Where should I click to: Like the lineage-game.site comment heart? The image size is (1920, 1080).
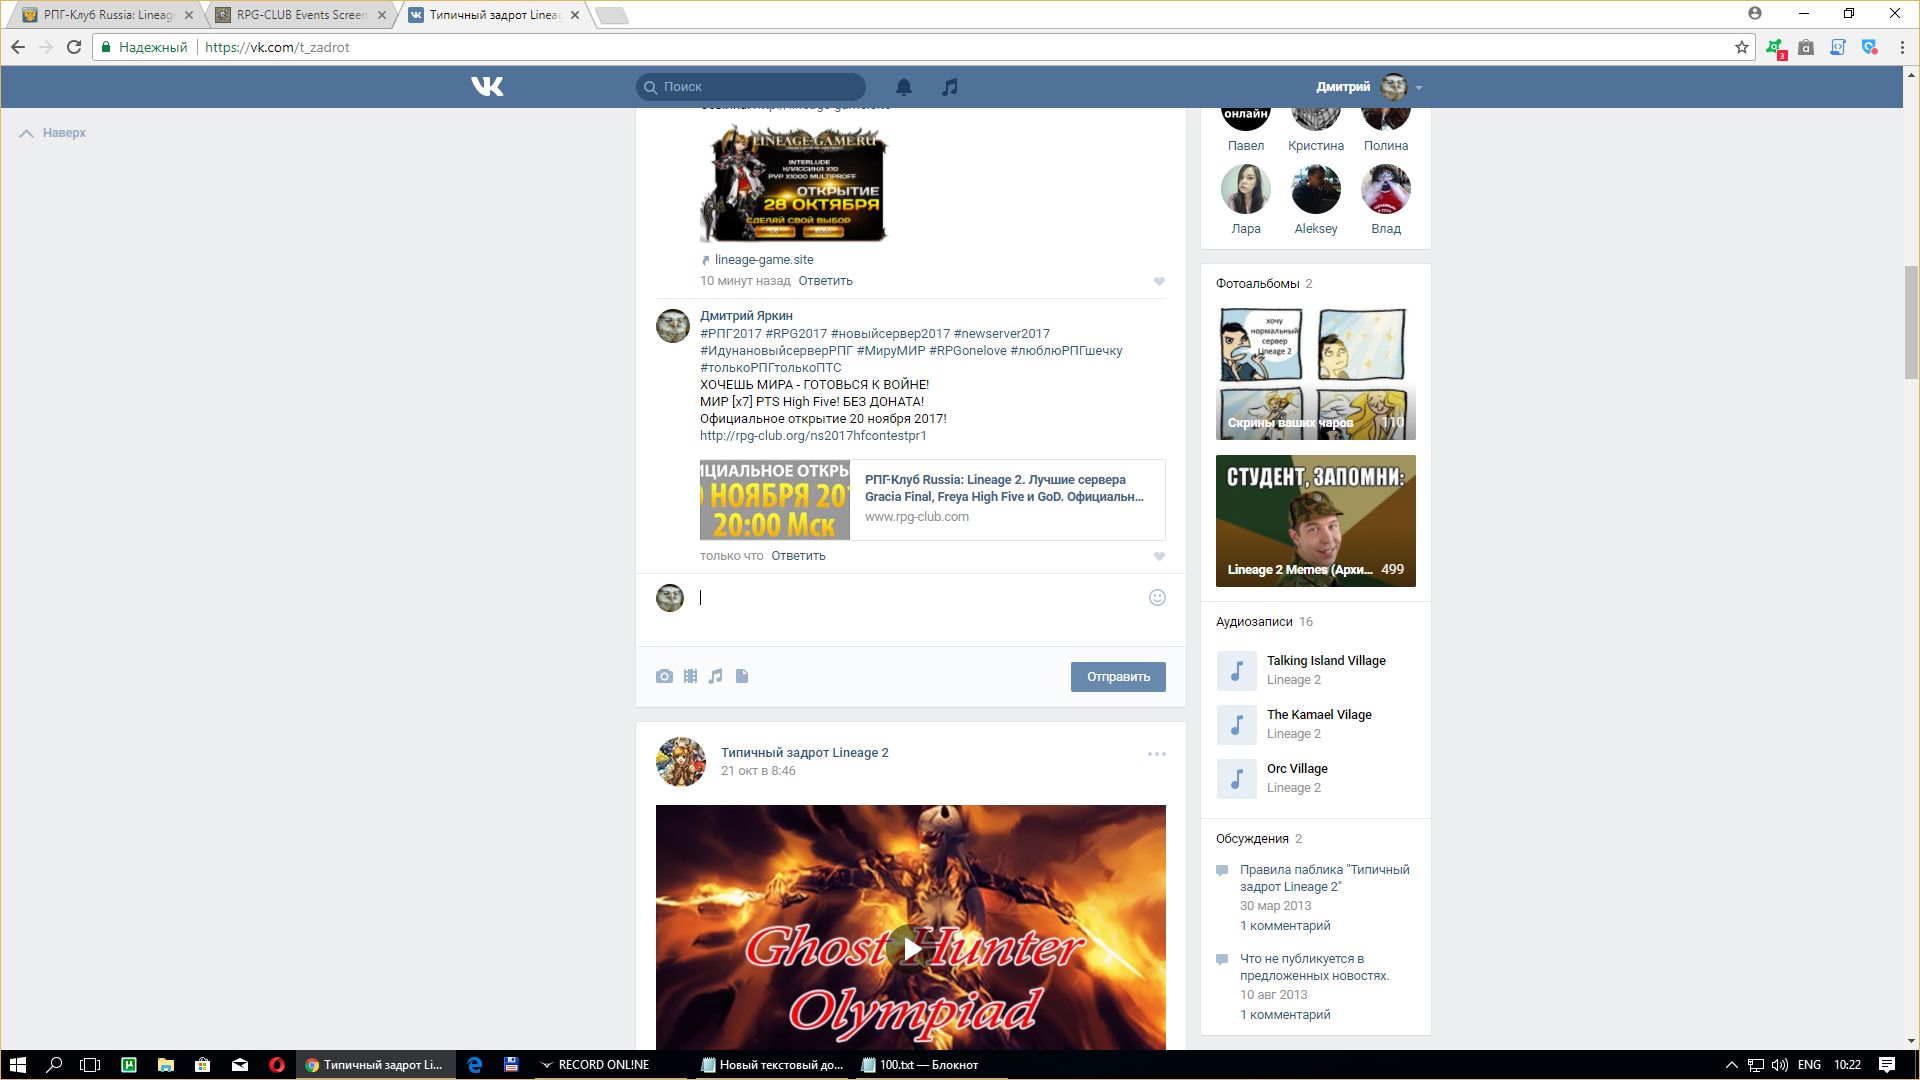pyautogui.click(x=1159, y=282)
